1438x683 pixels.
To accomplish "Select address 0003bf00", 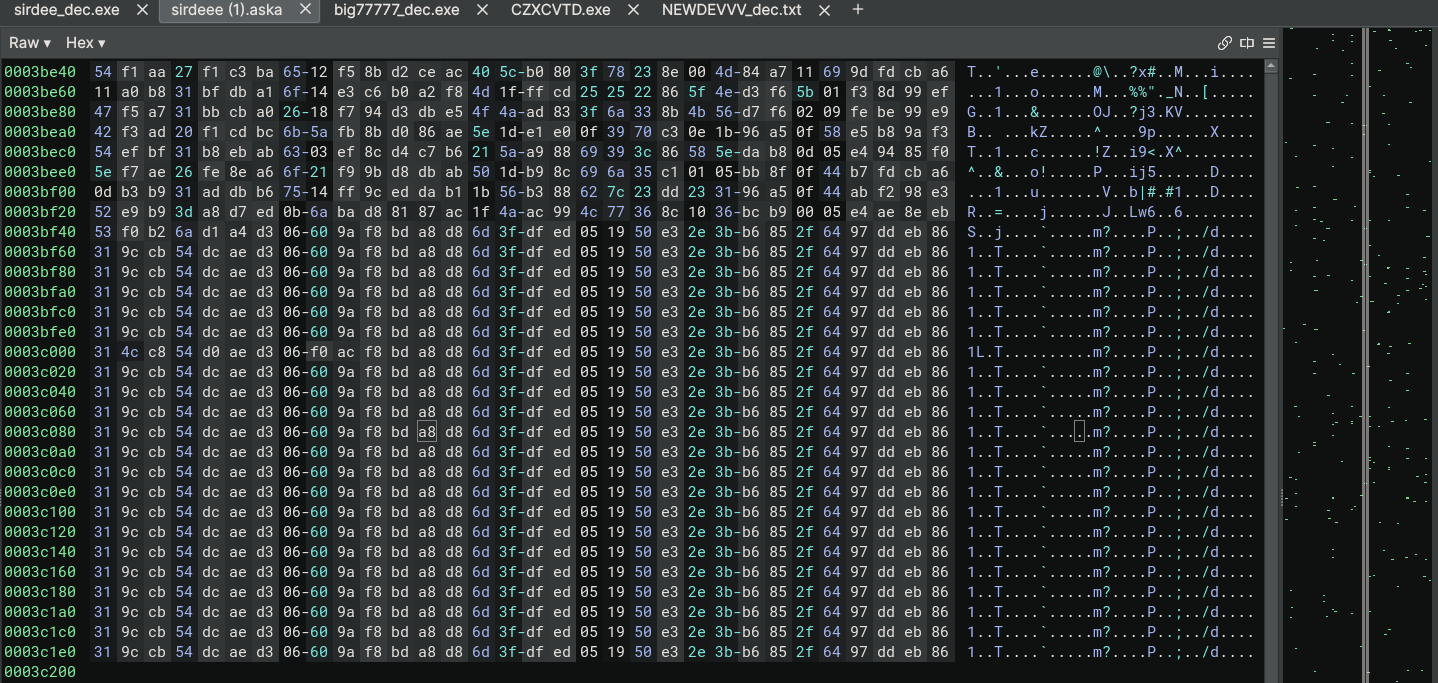I will 40,191.
